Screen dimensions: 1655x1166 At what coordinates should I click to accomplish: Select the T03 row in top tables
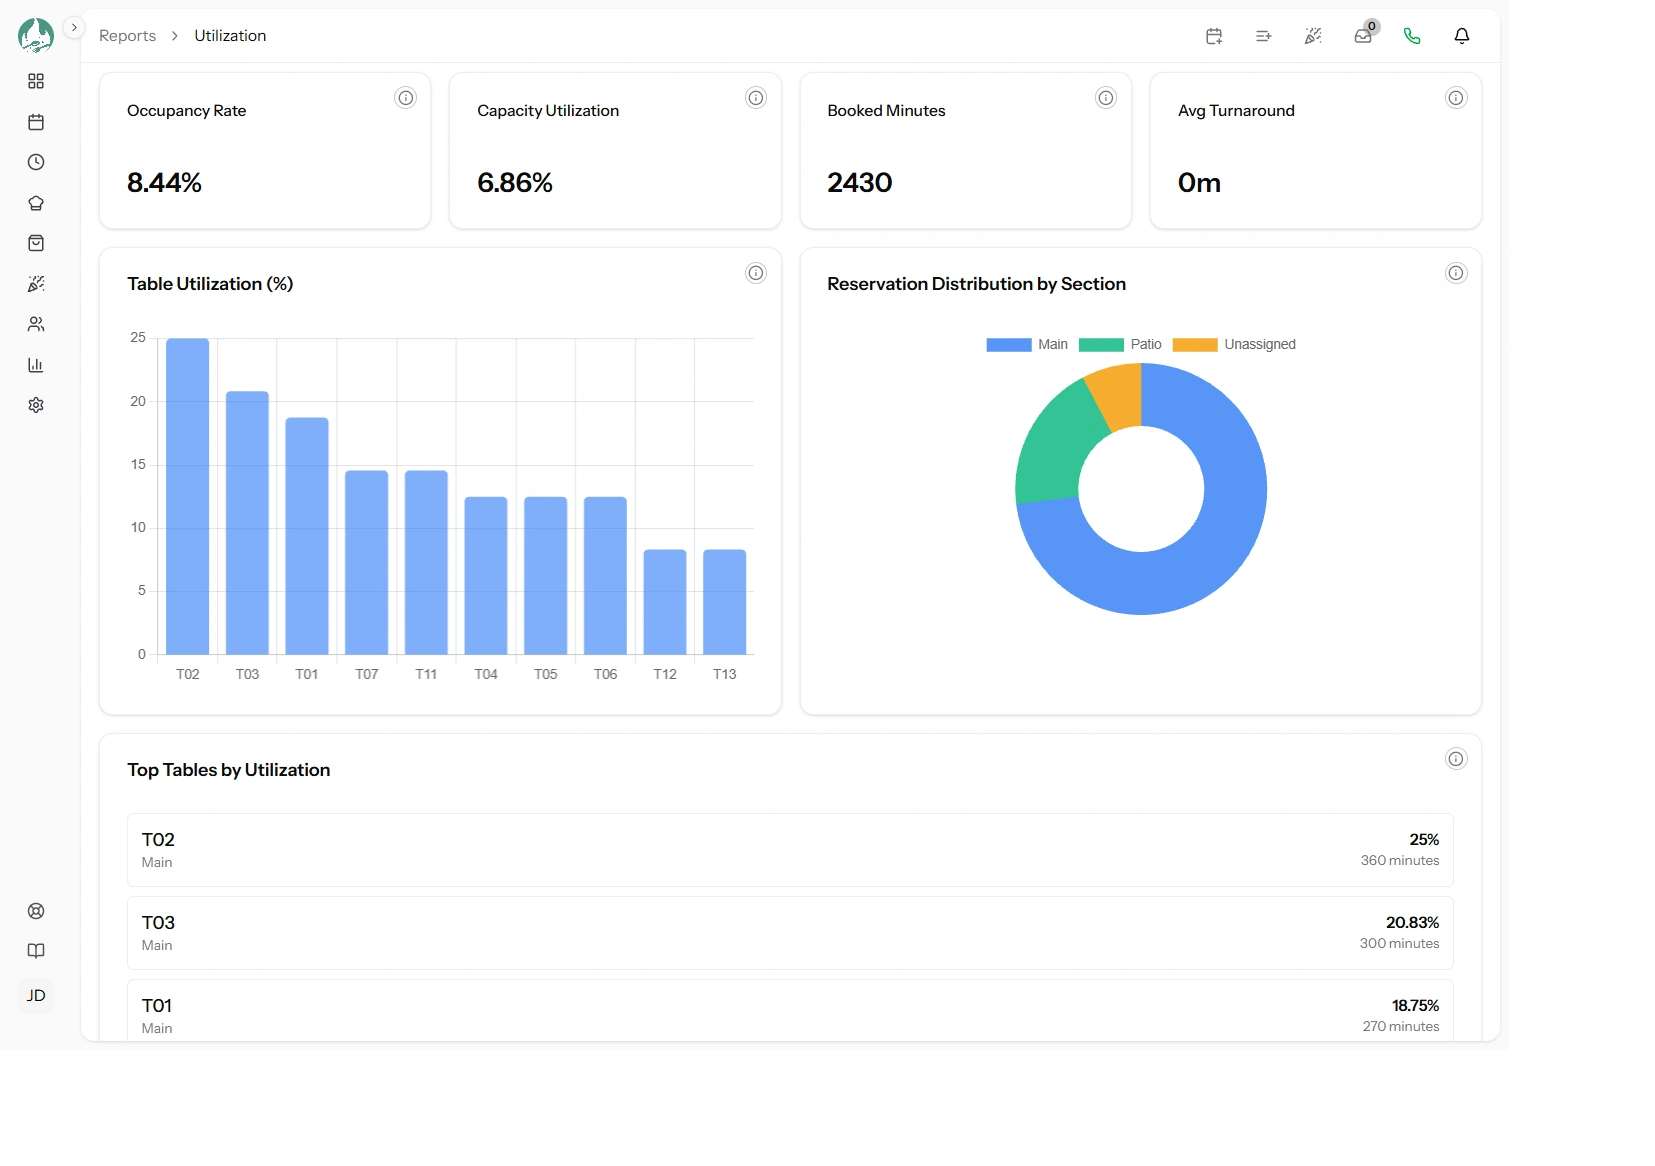pyautogui.click(x=790, y=933)
